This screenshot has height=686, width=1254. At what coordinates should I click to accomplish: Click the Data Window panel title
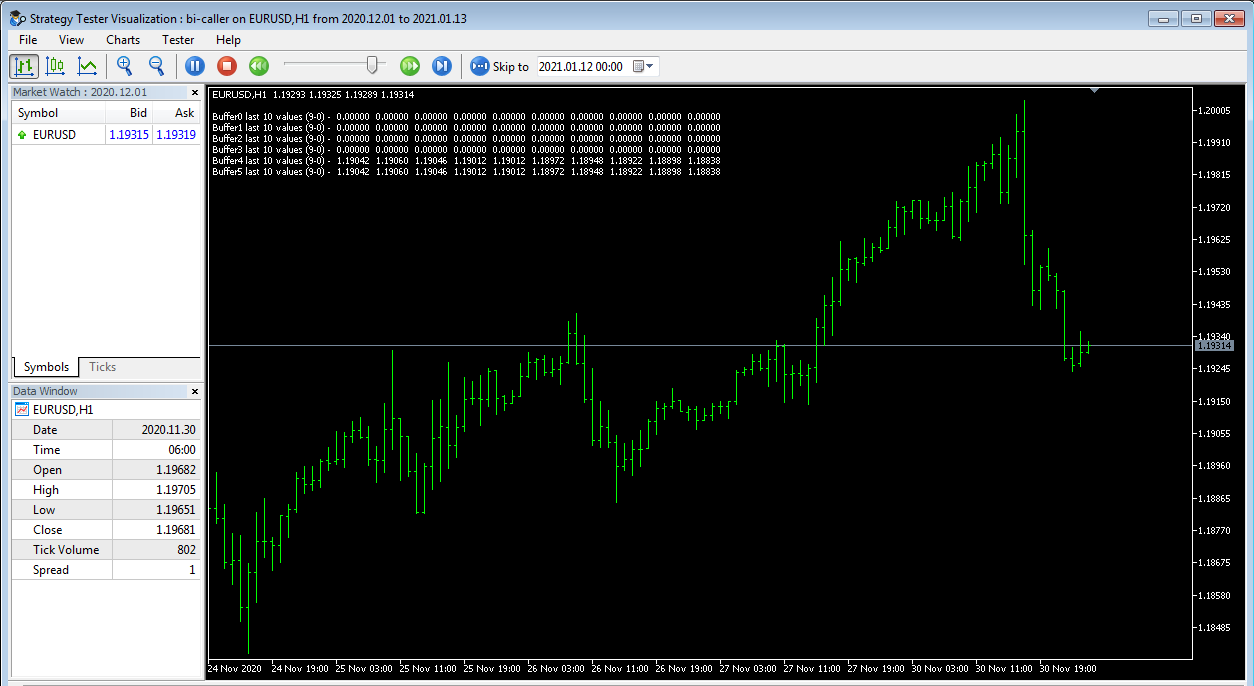pyautogui.click(x=45, y=391)
